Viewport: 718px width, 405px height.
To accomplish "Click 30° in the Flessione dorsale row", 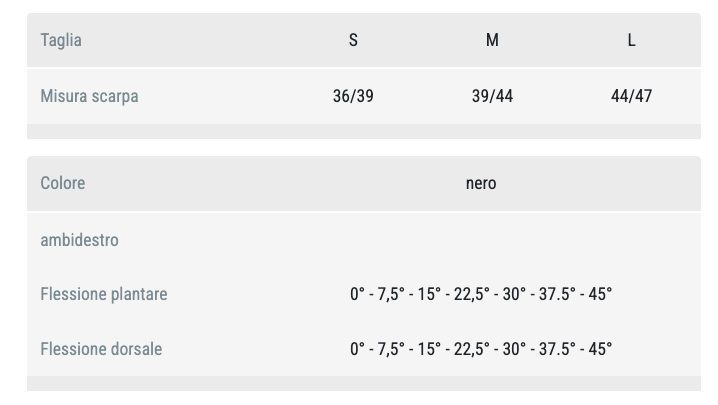I will click(x=516, y=350).
